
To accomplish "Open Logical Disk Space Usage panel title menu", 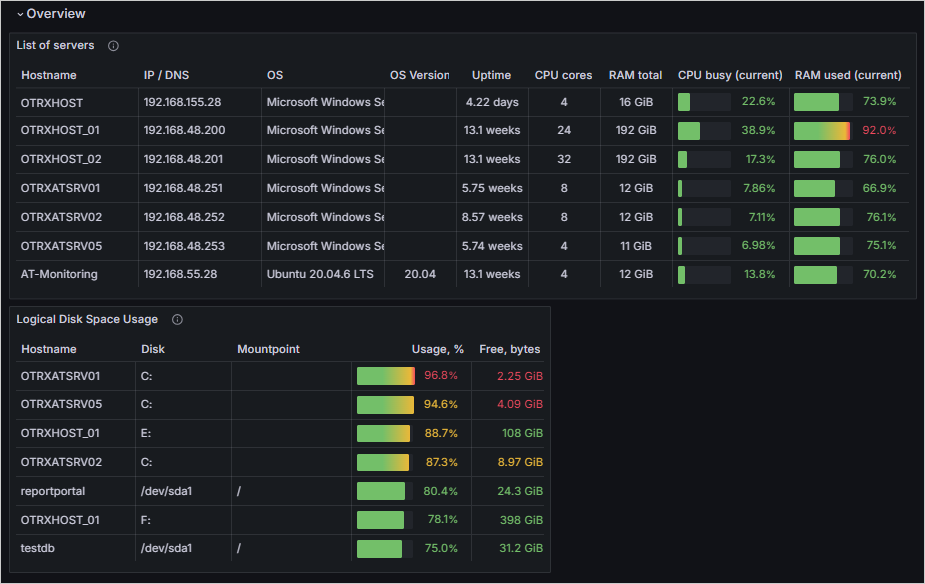I will point(87,320).
